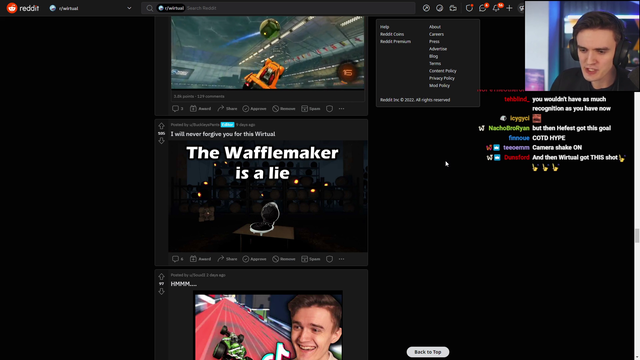This screenshot has height=360, width=640.
Task: Click the Reddit Coins link
Action: 392,34
